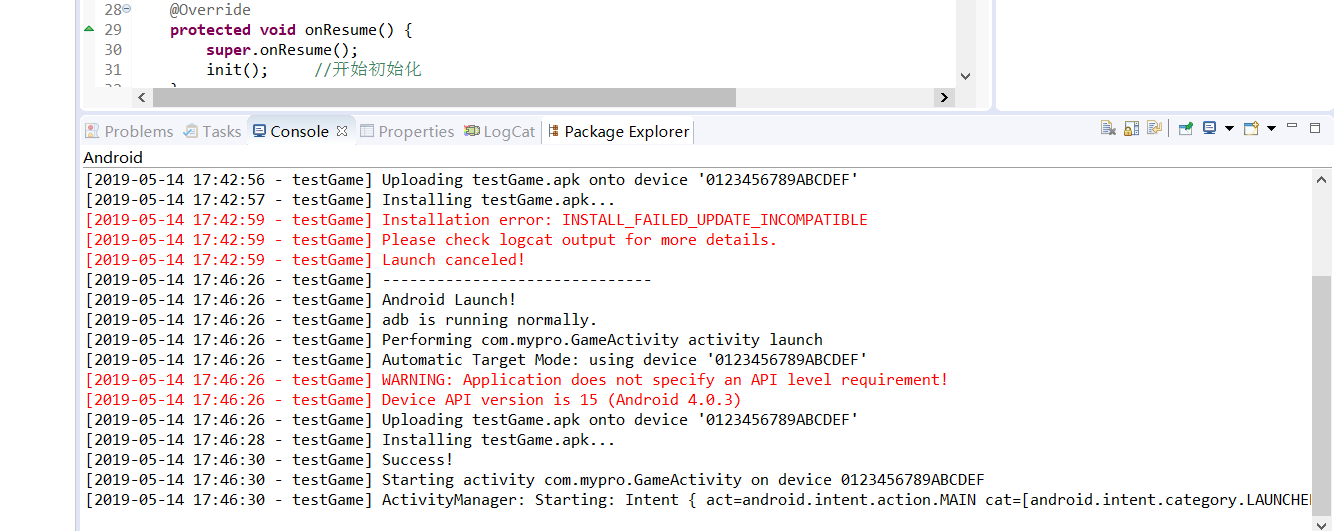The width and height of the screenshot is (1334, 531).
Task: Click the 'adb is running normally.' line
Action: pyautogui.click(x=341, y=320)
